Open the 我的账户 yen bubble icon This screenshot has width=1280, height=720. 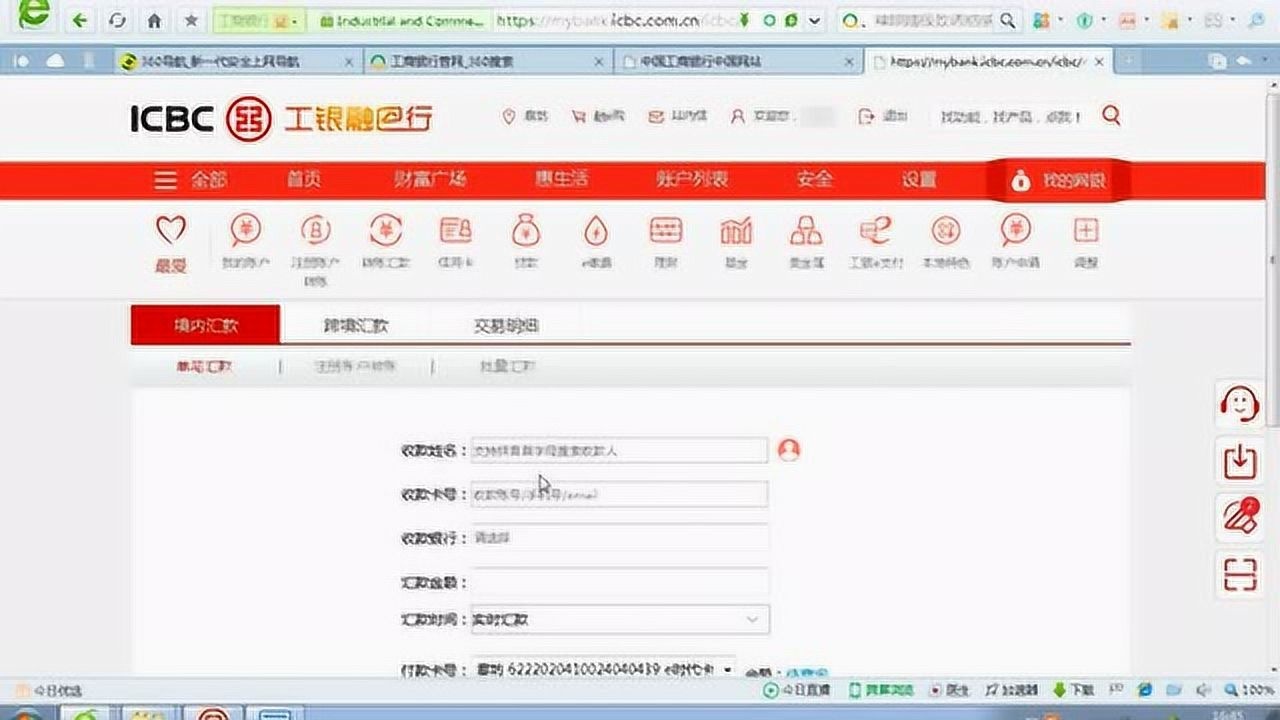245,231
